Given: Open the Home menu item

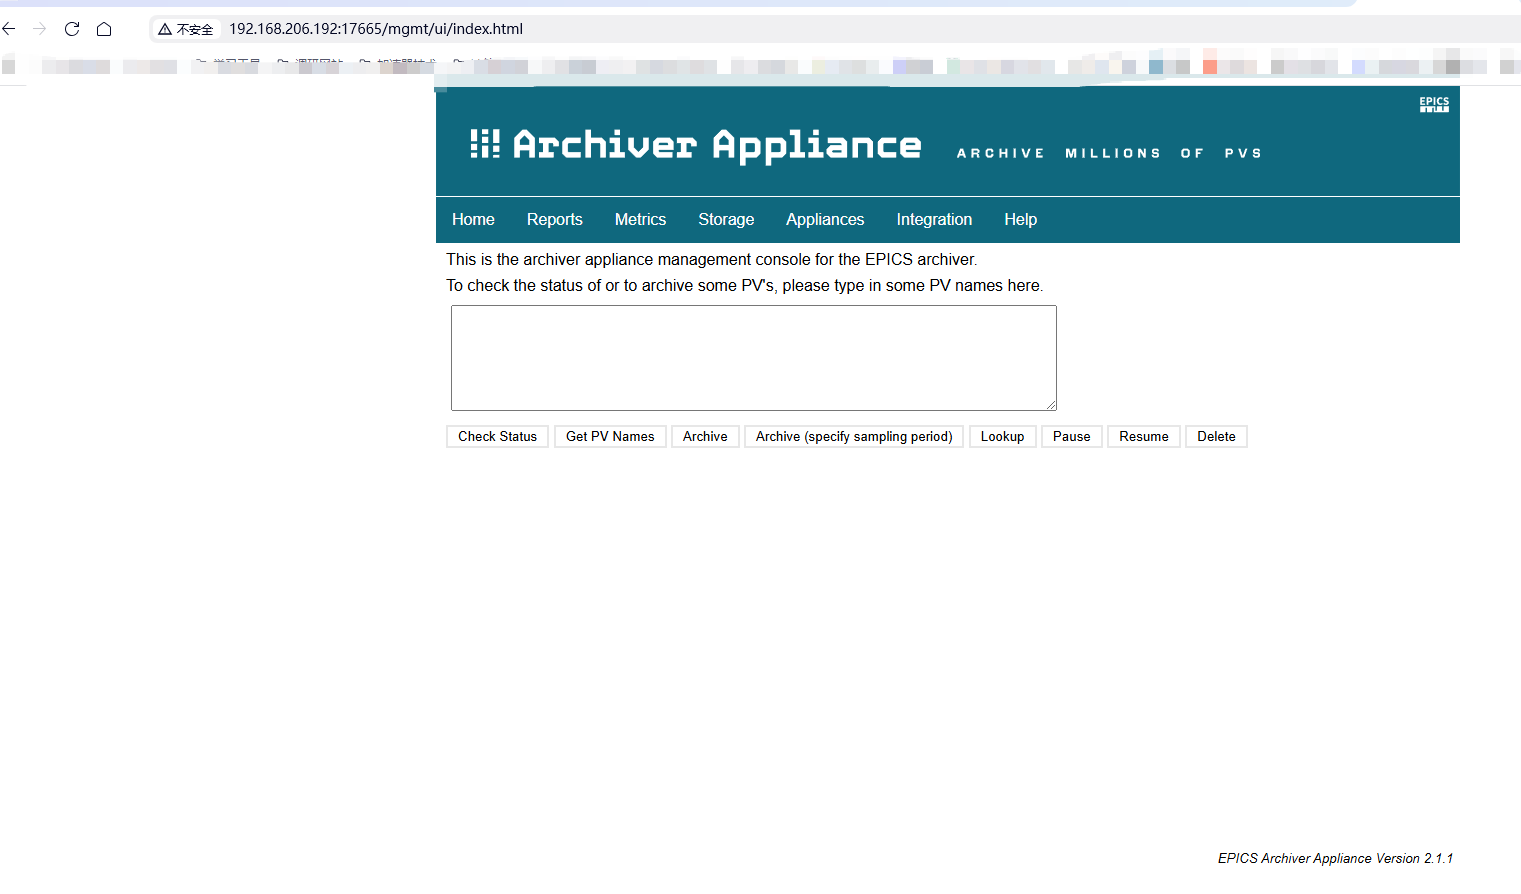Looking at the screenshot, I should click(x=473, y=219).
